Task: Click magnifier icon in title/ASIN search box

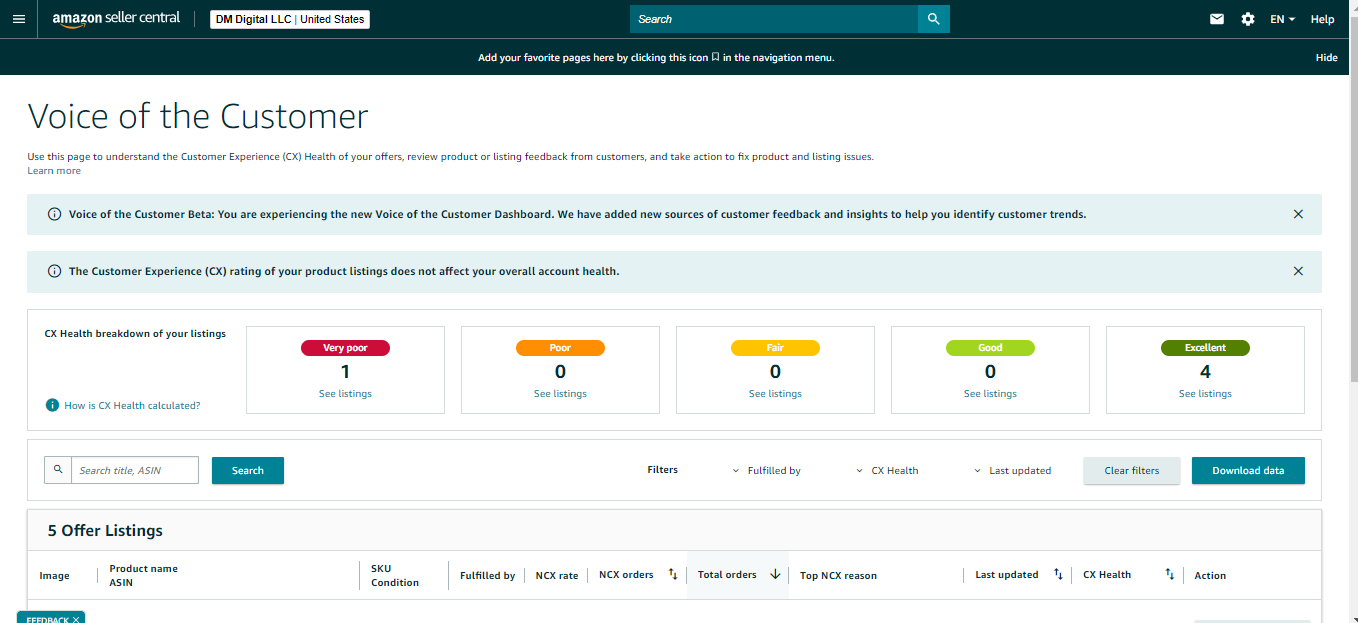Action: point(58,469)
